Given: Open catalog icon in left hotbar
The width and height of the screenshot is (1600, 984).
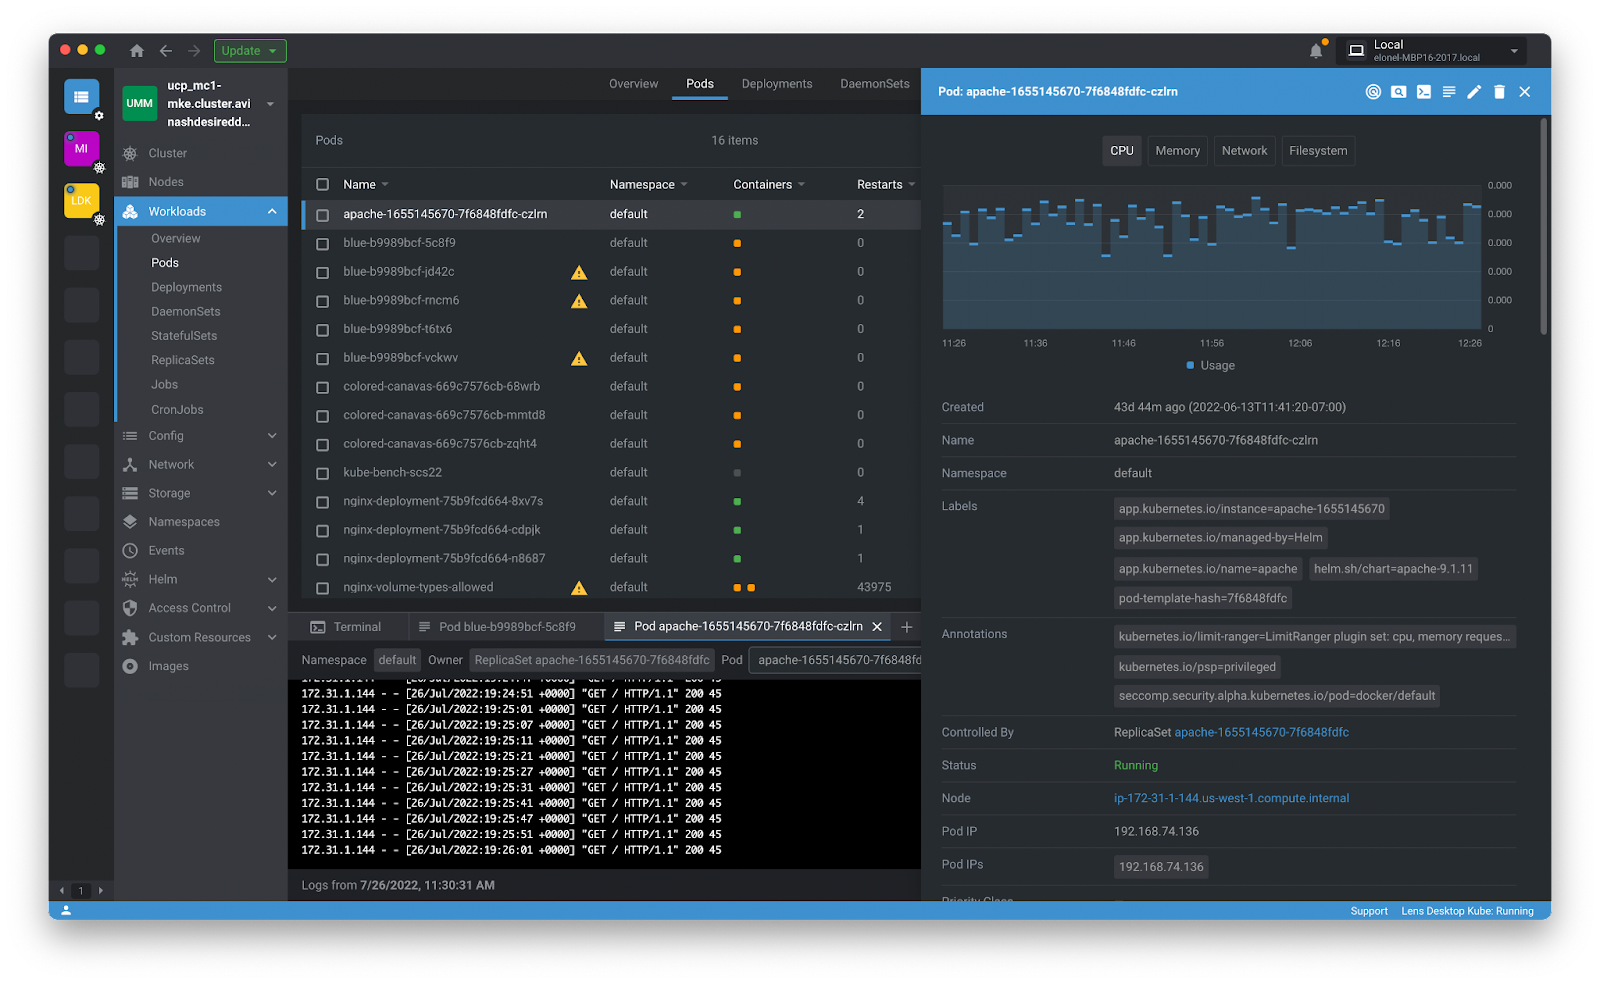Looking at the screenshot, I should pos(81,97).
